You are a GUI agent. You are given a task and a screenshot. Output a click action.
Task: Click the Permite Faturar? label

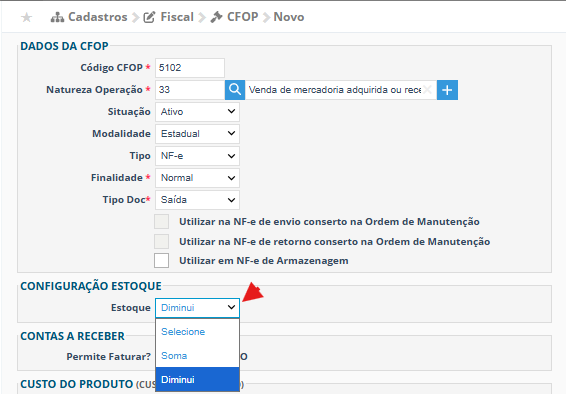coord(108,356)
